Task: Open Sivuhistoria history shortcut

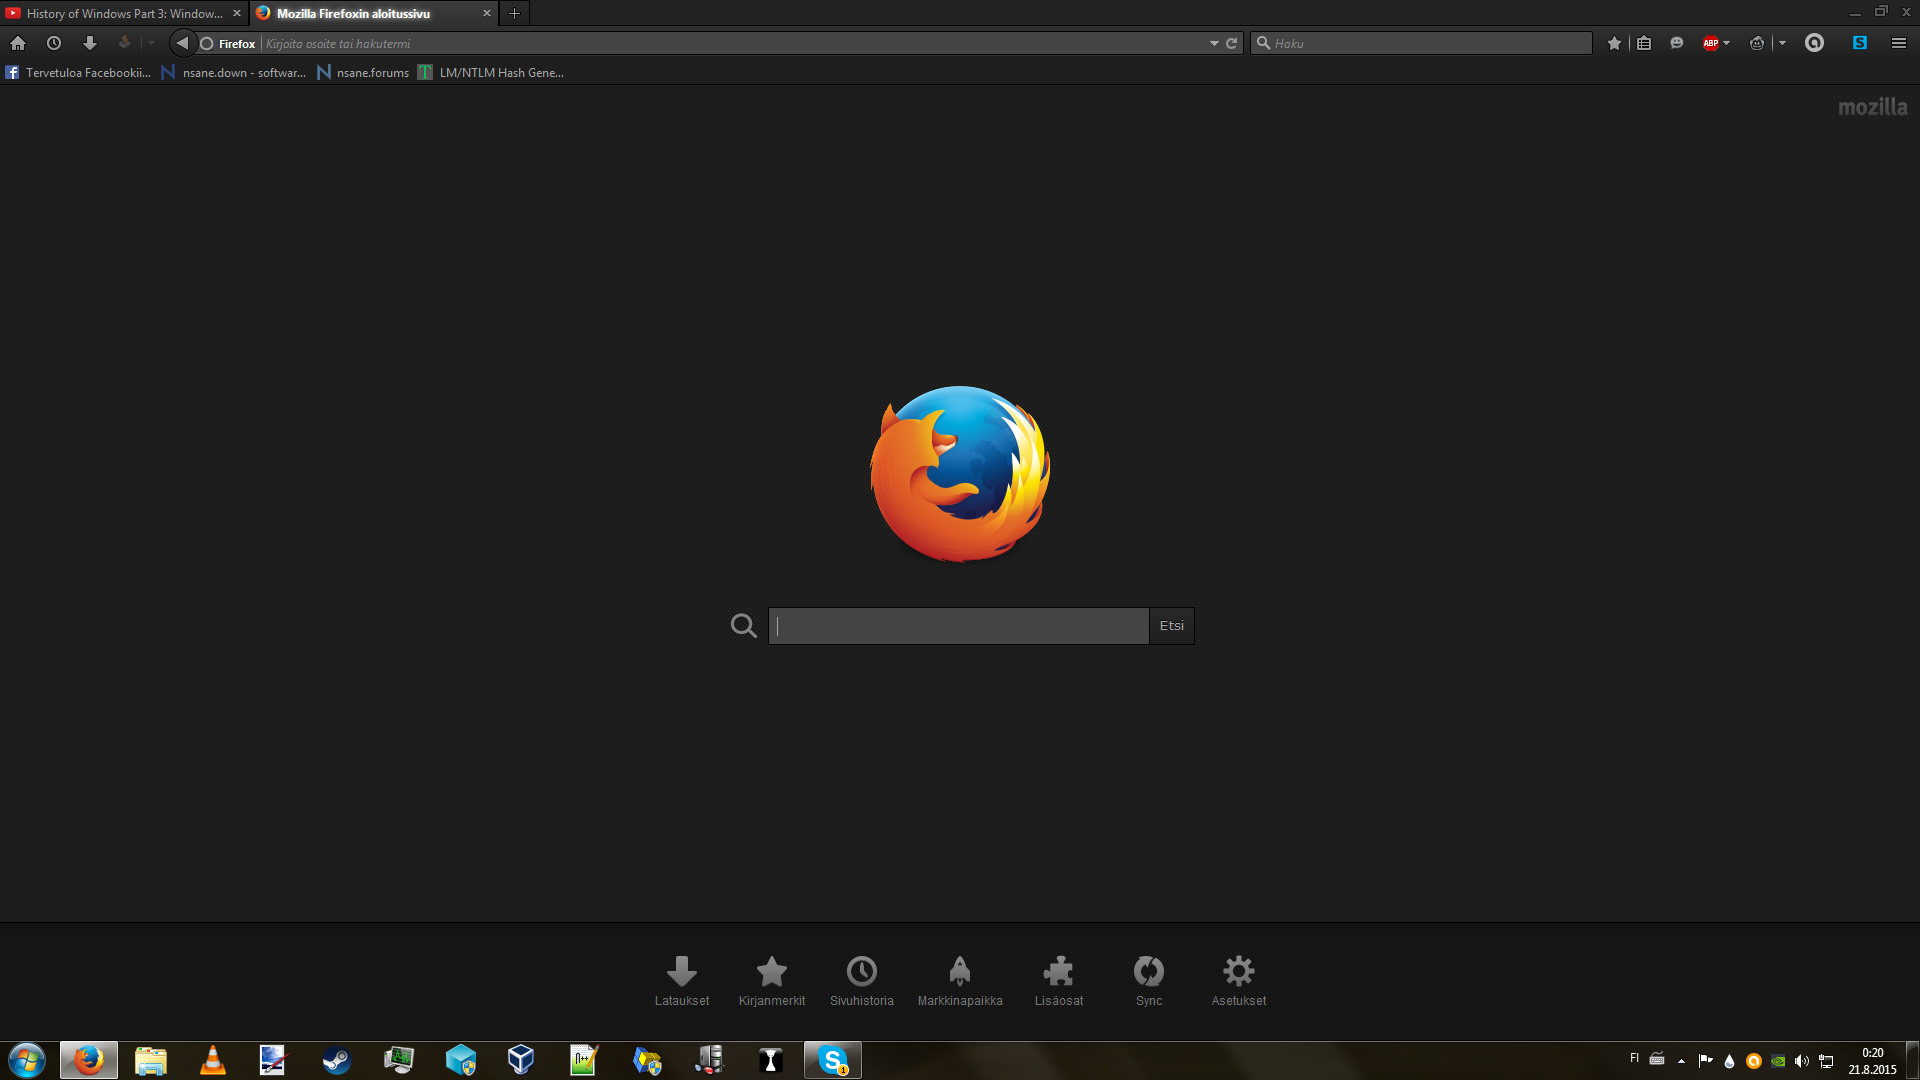Action: pyautogui.click(x=862, y=980)
